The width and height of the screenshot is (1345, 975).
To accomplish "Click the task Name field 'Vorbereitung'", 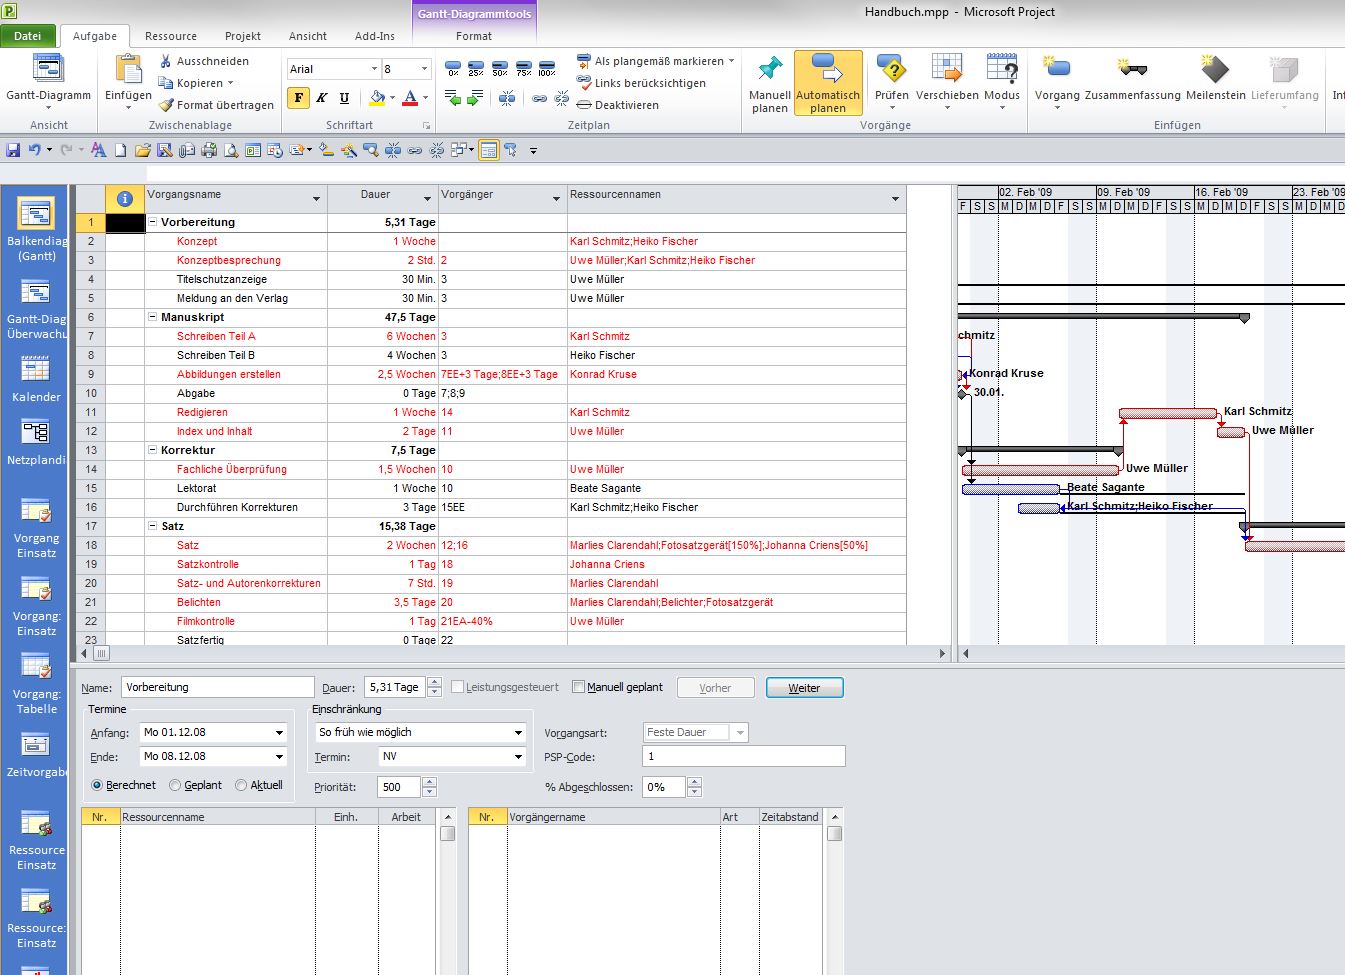I will pos(217,687).
